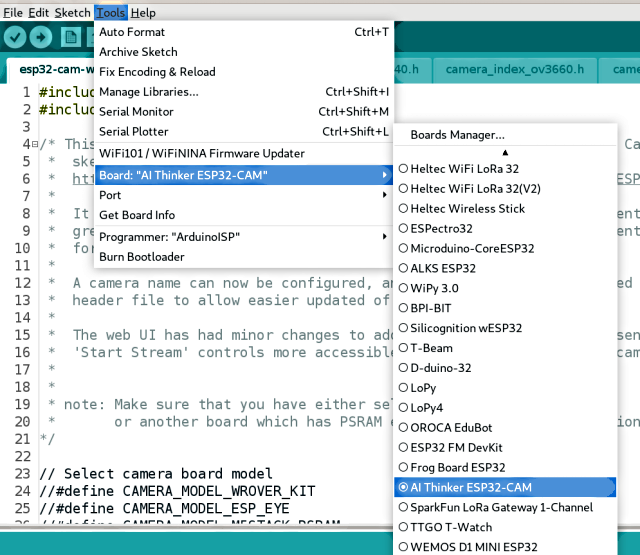Screen dimensions: 640x555
Task: Select WiPy 3.0 board
Action: click(505, 288)
